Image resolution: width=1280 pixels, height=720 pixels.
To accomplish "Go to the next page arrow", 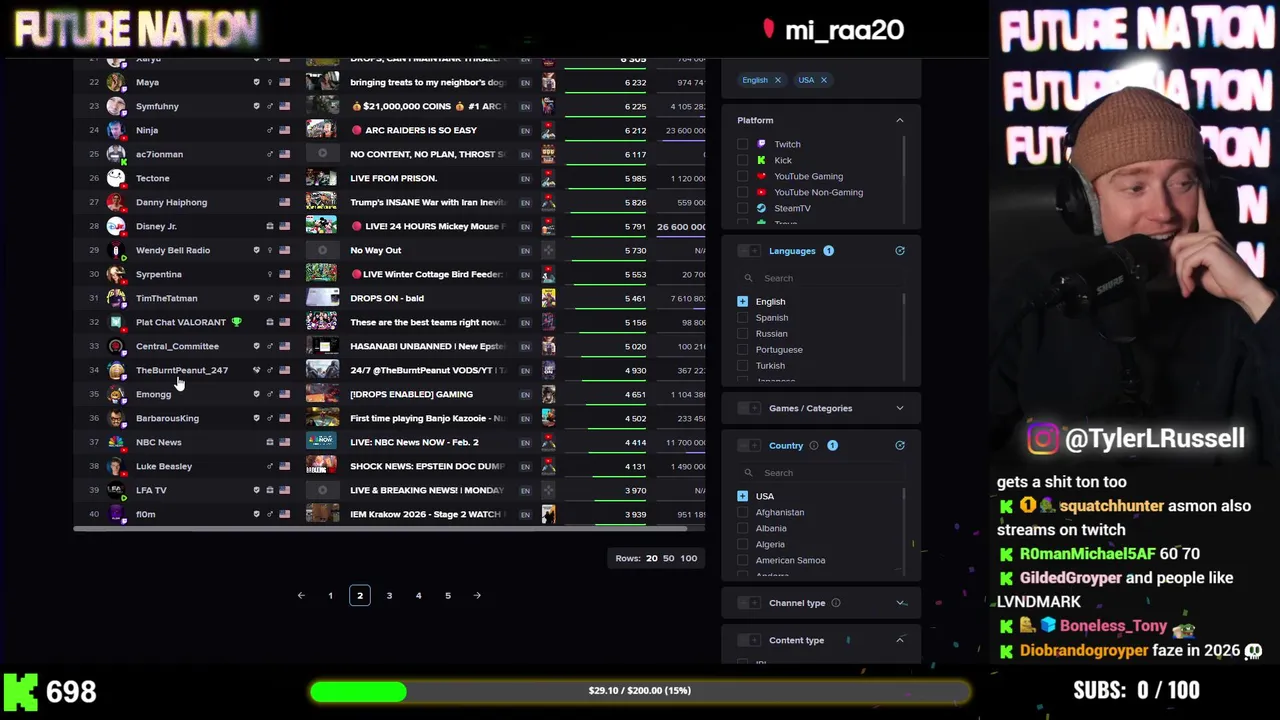I will 477,596.
